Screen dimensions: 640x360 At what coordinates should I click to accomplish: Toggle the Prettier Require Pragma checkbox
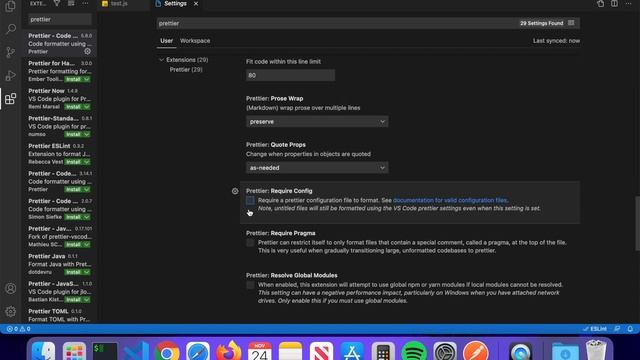coord(250,243)
